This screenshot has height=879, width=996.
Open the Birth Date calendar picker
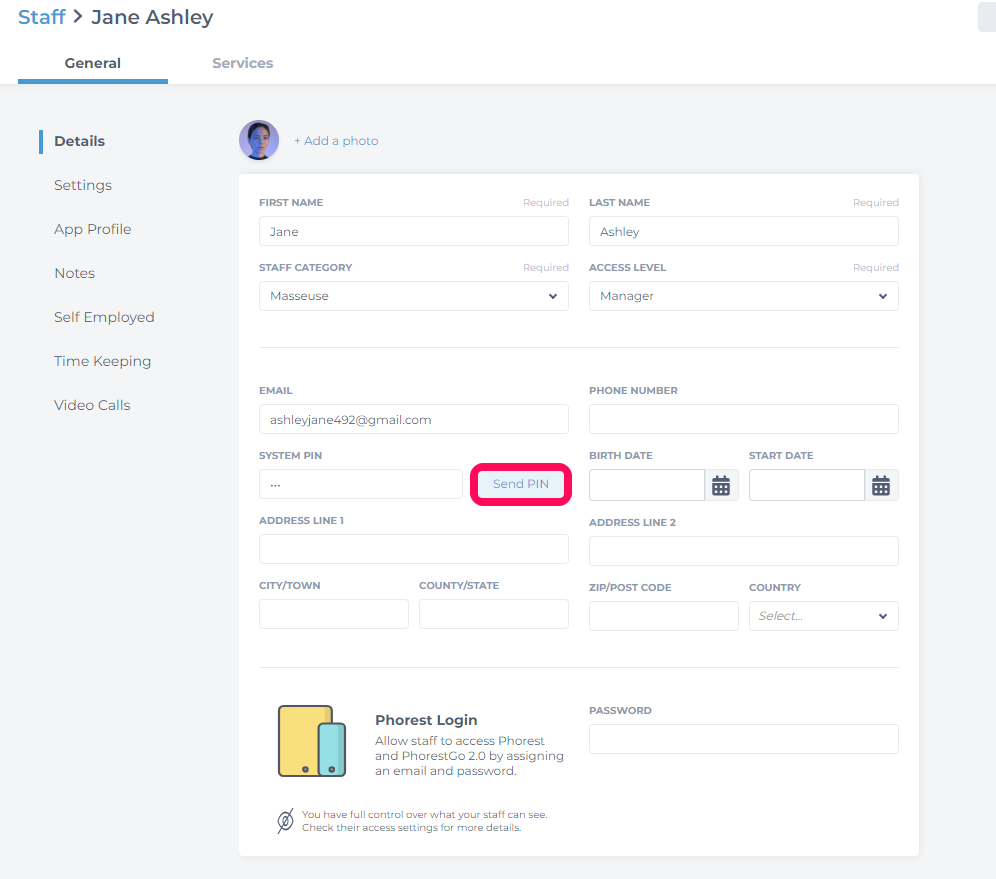pyautogui.click(x=721, y=485)
